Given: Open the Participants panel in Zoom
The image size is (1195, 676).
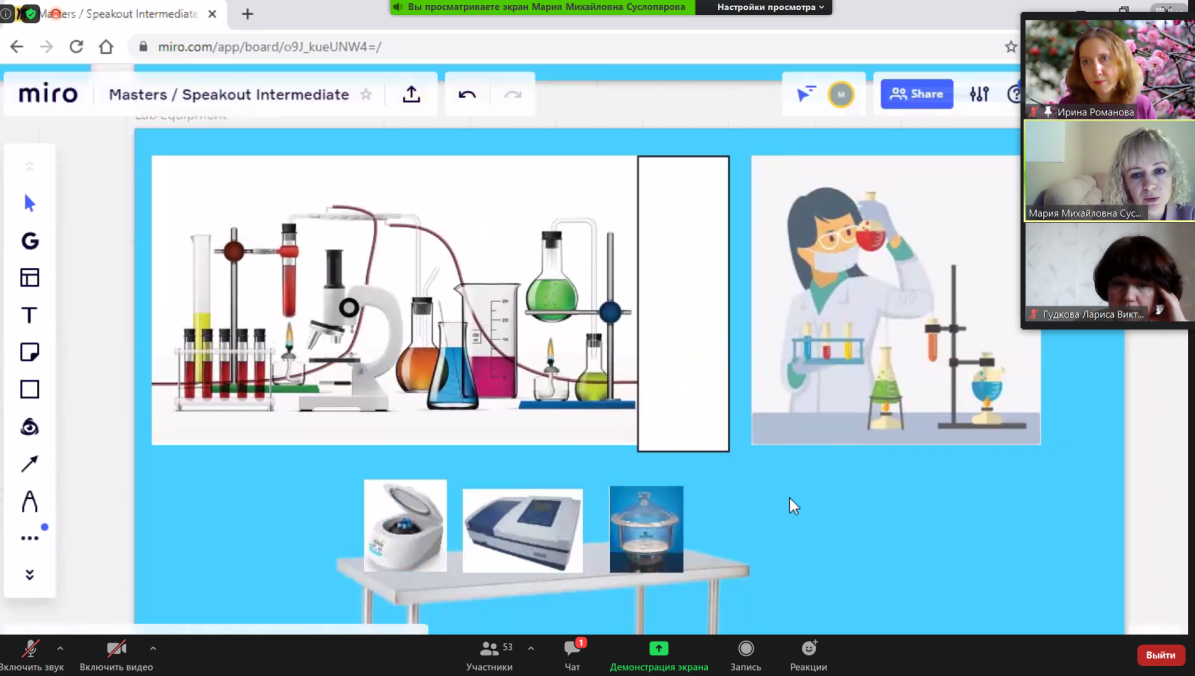Looking at the screenshot, I should tap(489, 655).
